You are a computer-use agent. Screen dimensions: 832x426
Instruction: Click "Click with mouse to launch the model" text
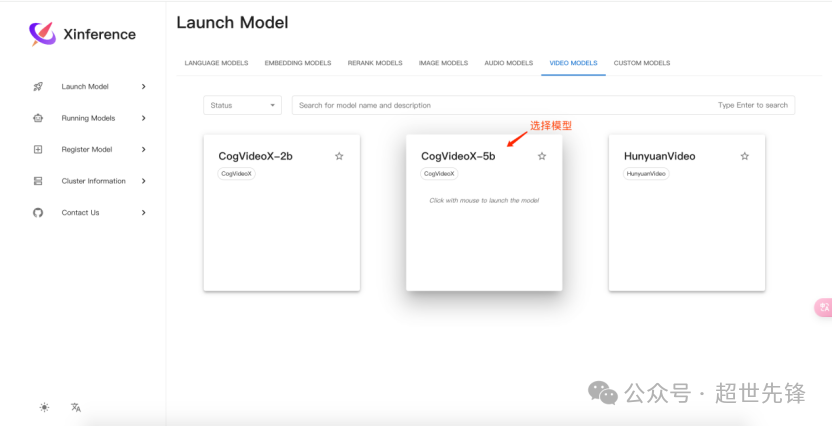pyautogui.click(x=484, y=201)
